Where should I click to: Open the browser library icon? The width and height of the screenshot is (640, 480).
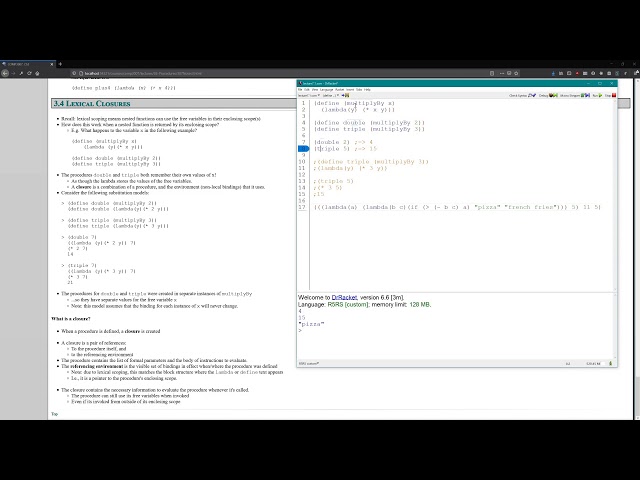coord(561,73)
